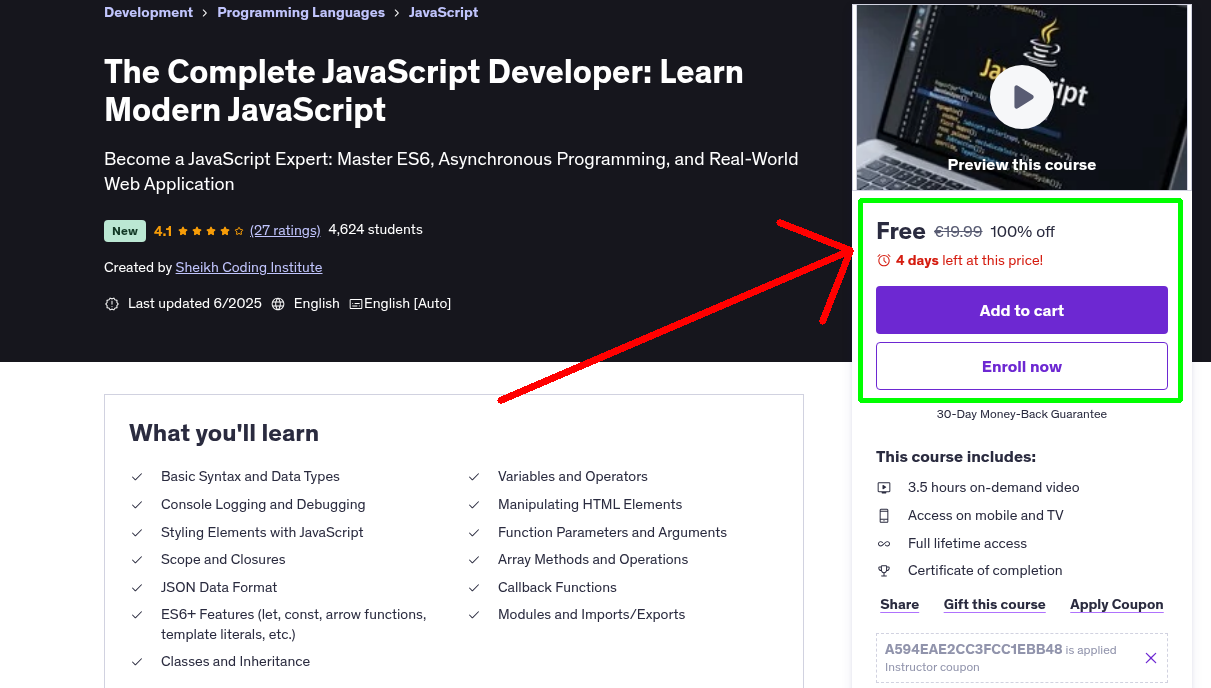Click the on-demand video icon
The image size is (1211, 688).
tap(884, 488)
